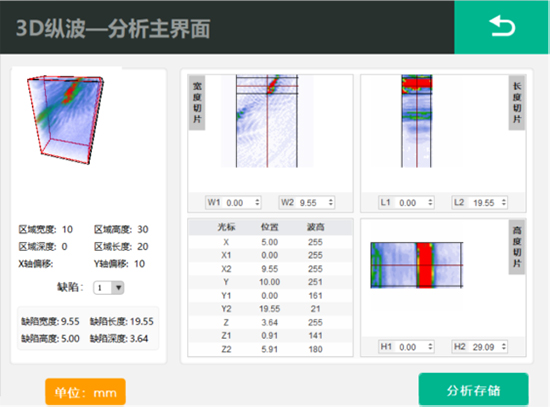Click the H2 value spinner arrows
The width and height of the screenshot is (550, 407).
[504, 347]
